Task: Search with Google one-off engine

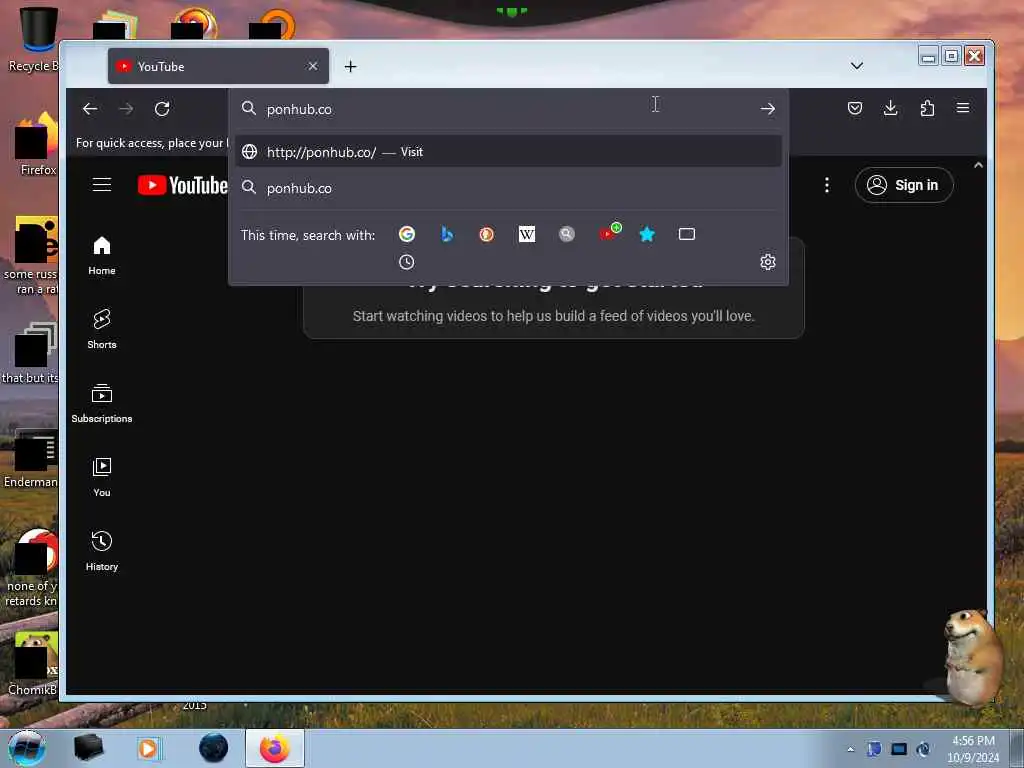Action: tap(407, 234)
